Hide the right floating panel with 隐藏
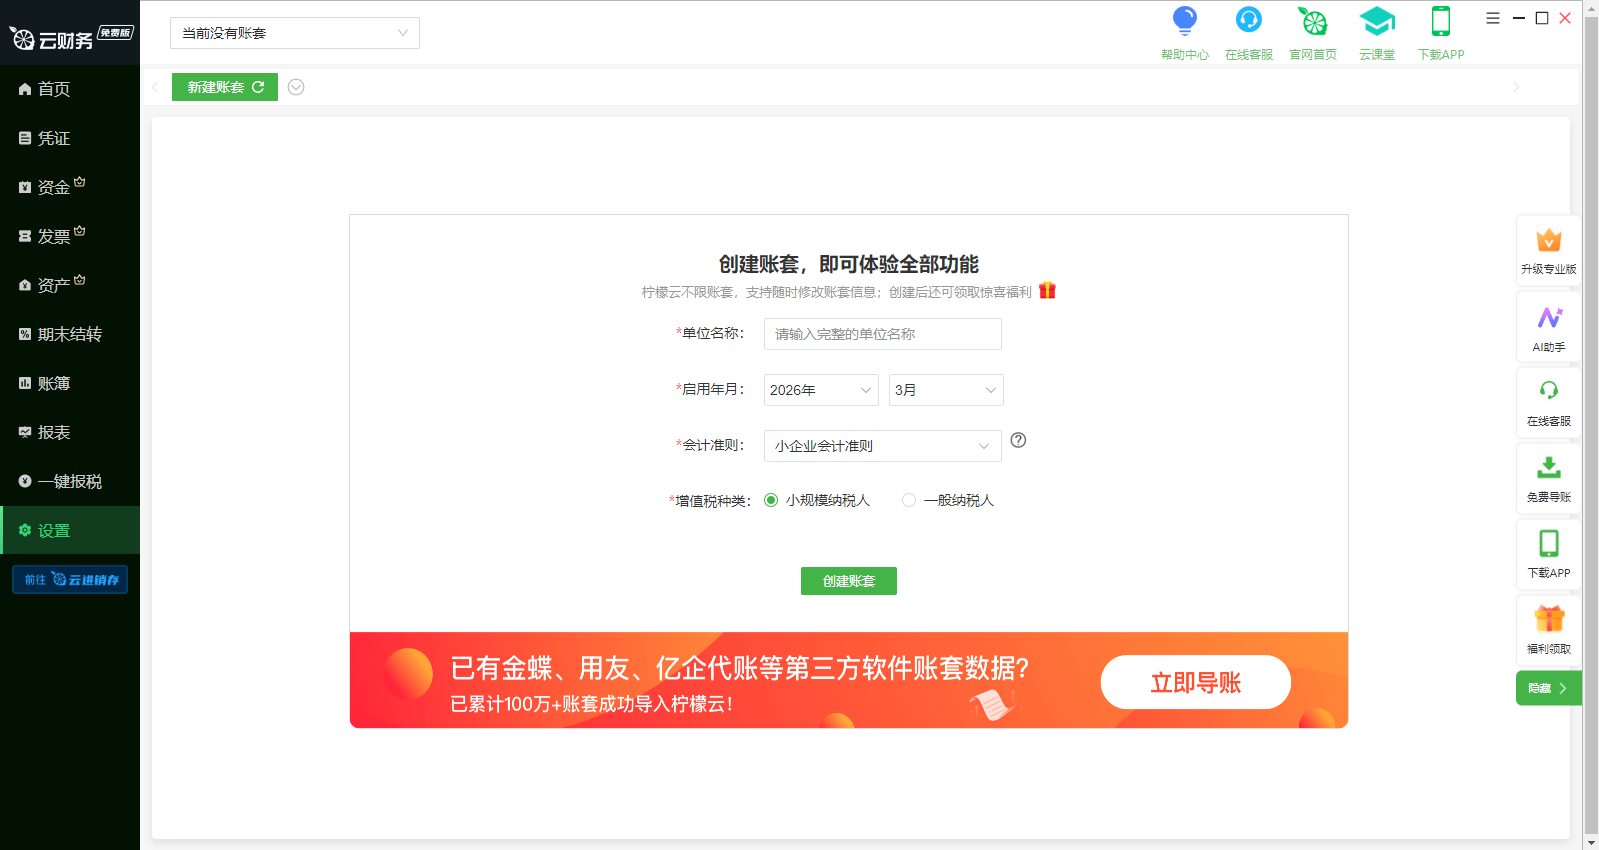 [1548, 688]
